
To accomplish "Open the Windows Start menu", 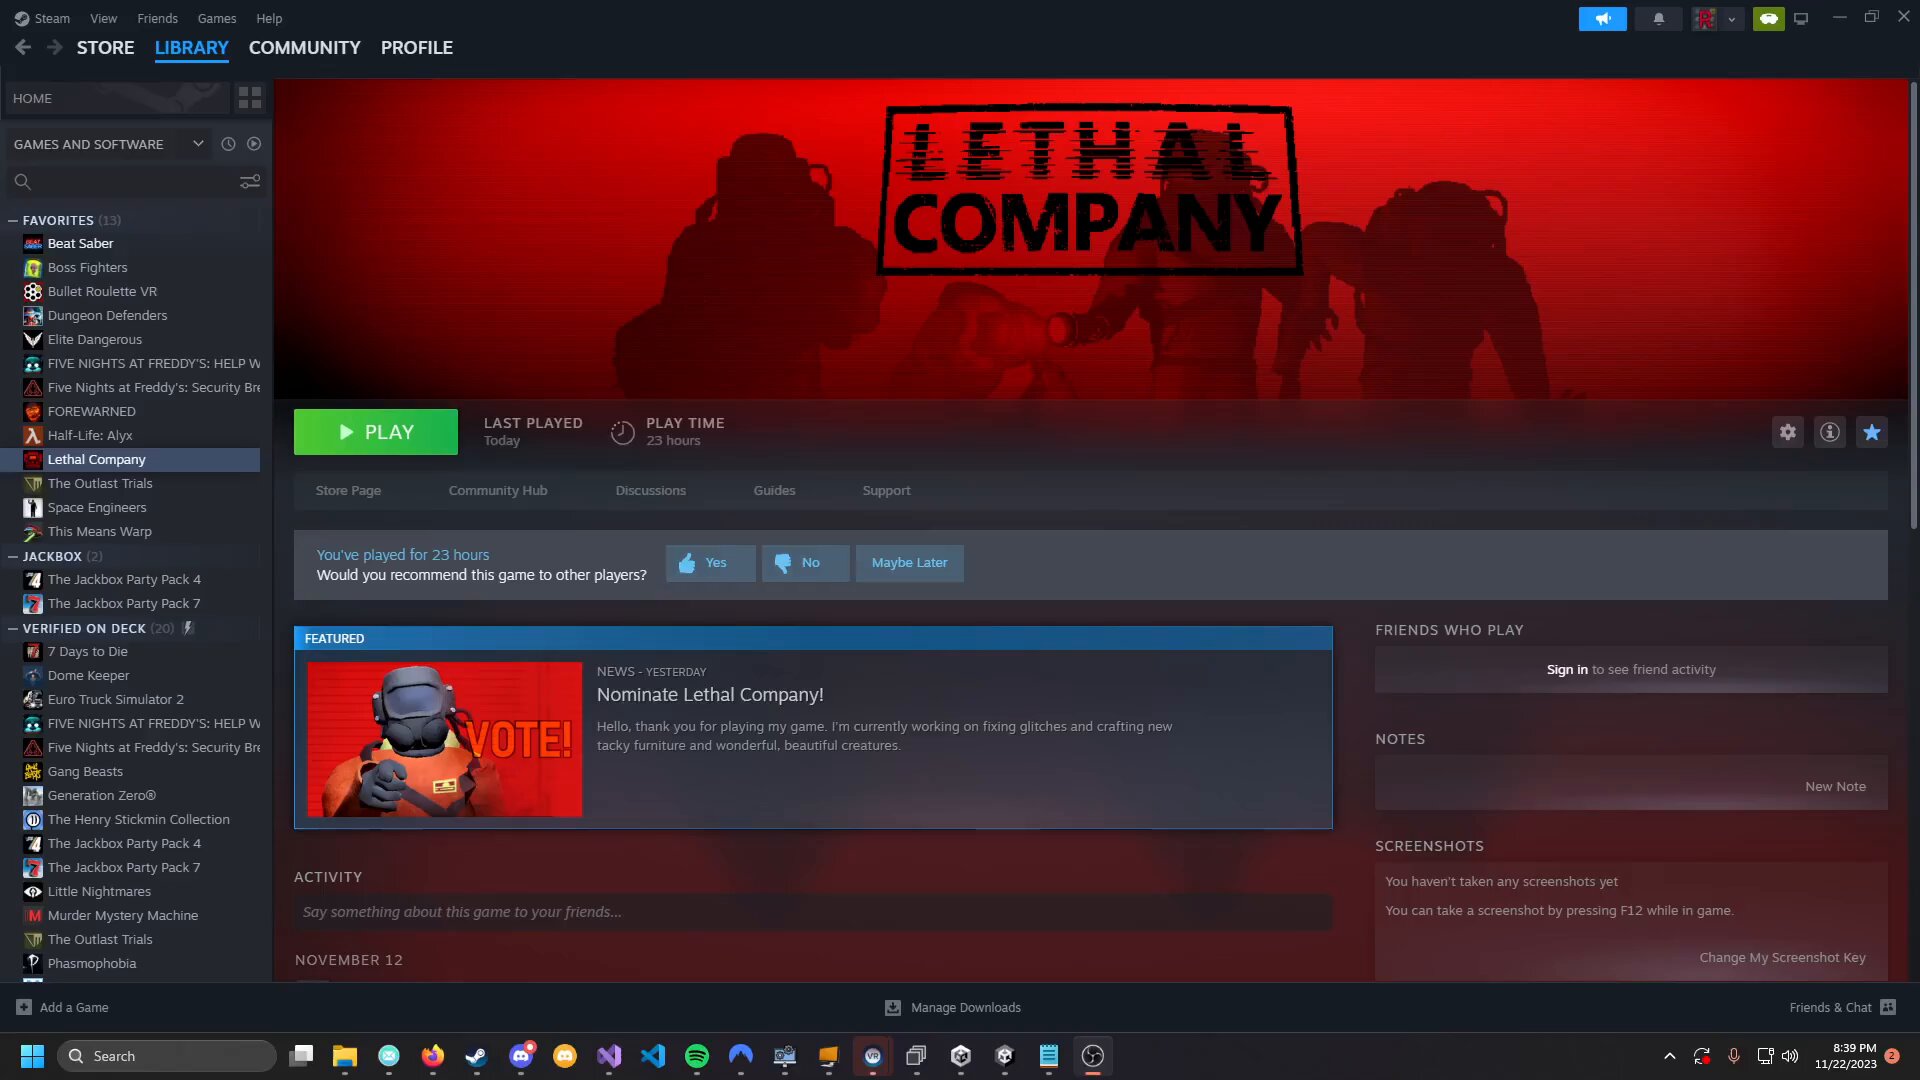I will pos(32,1056).
